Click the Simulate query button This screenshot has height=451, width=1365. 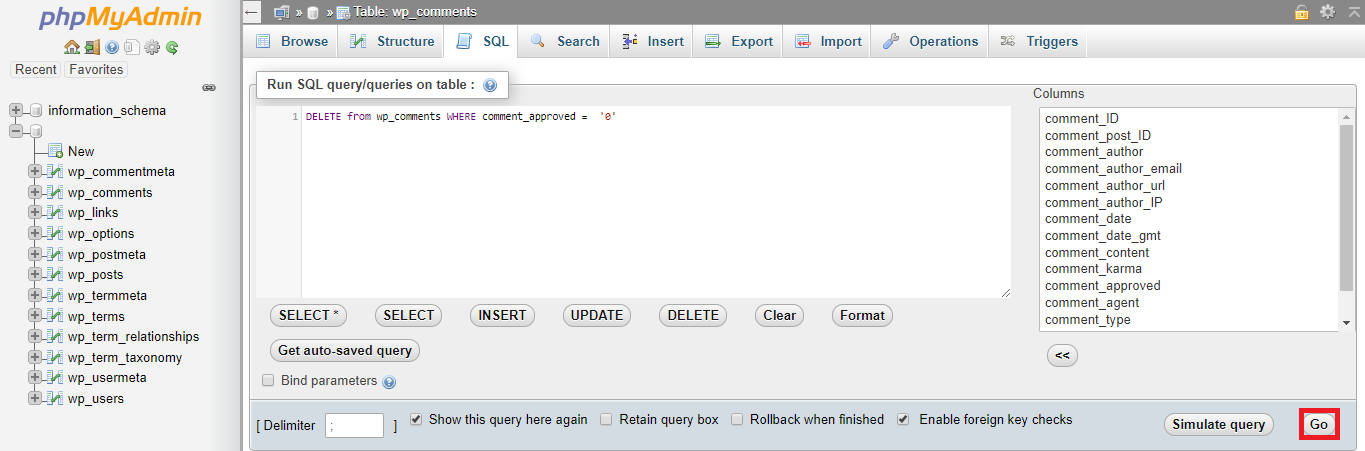[x=1219, y=424]
